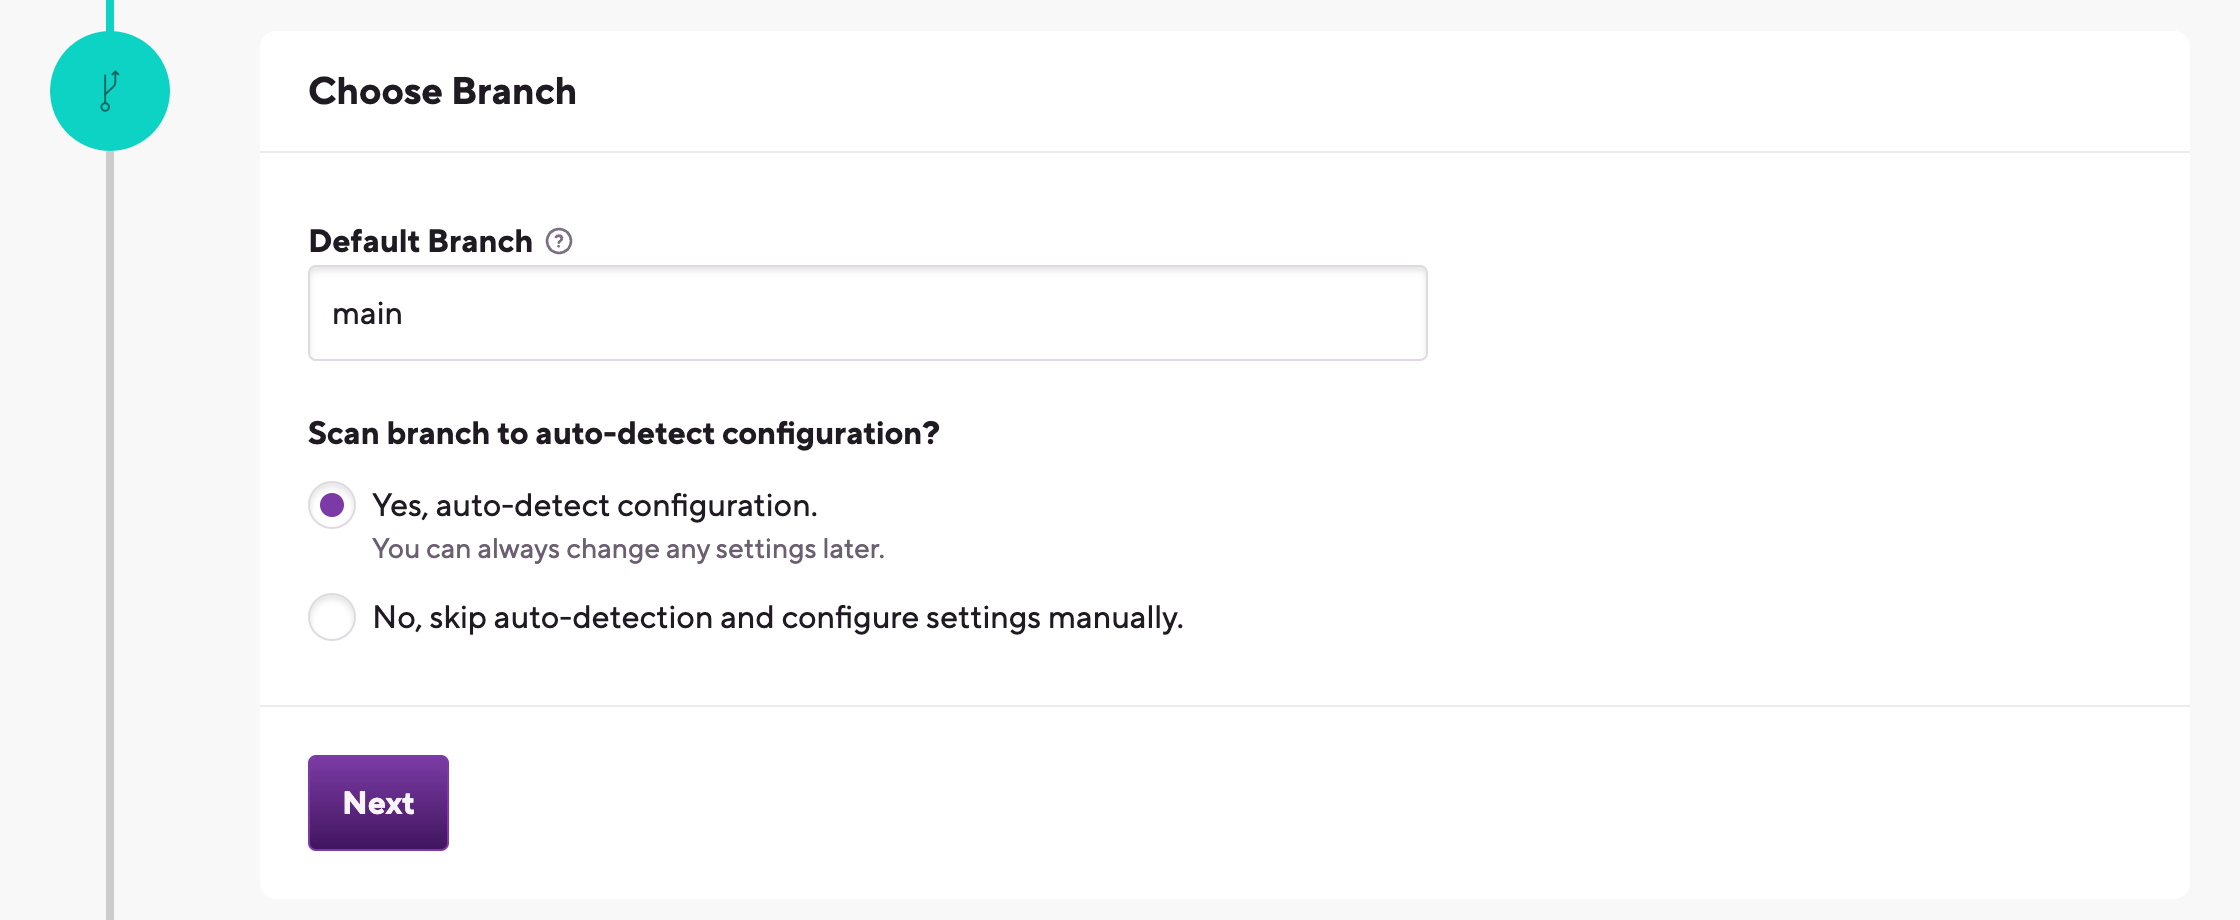2240x920 pixels.
Task: Click the Choose Branch heading
Action: 442,91
